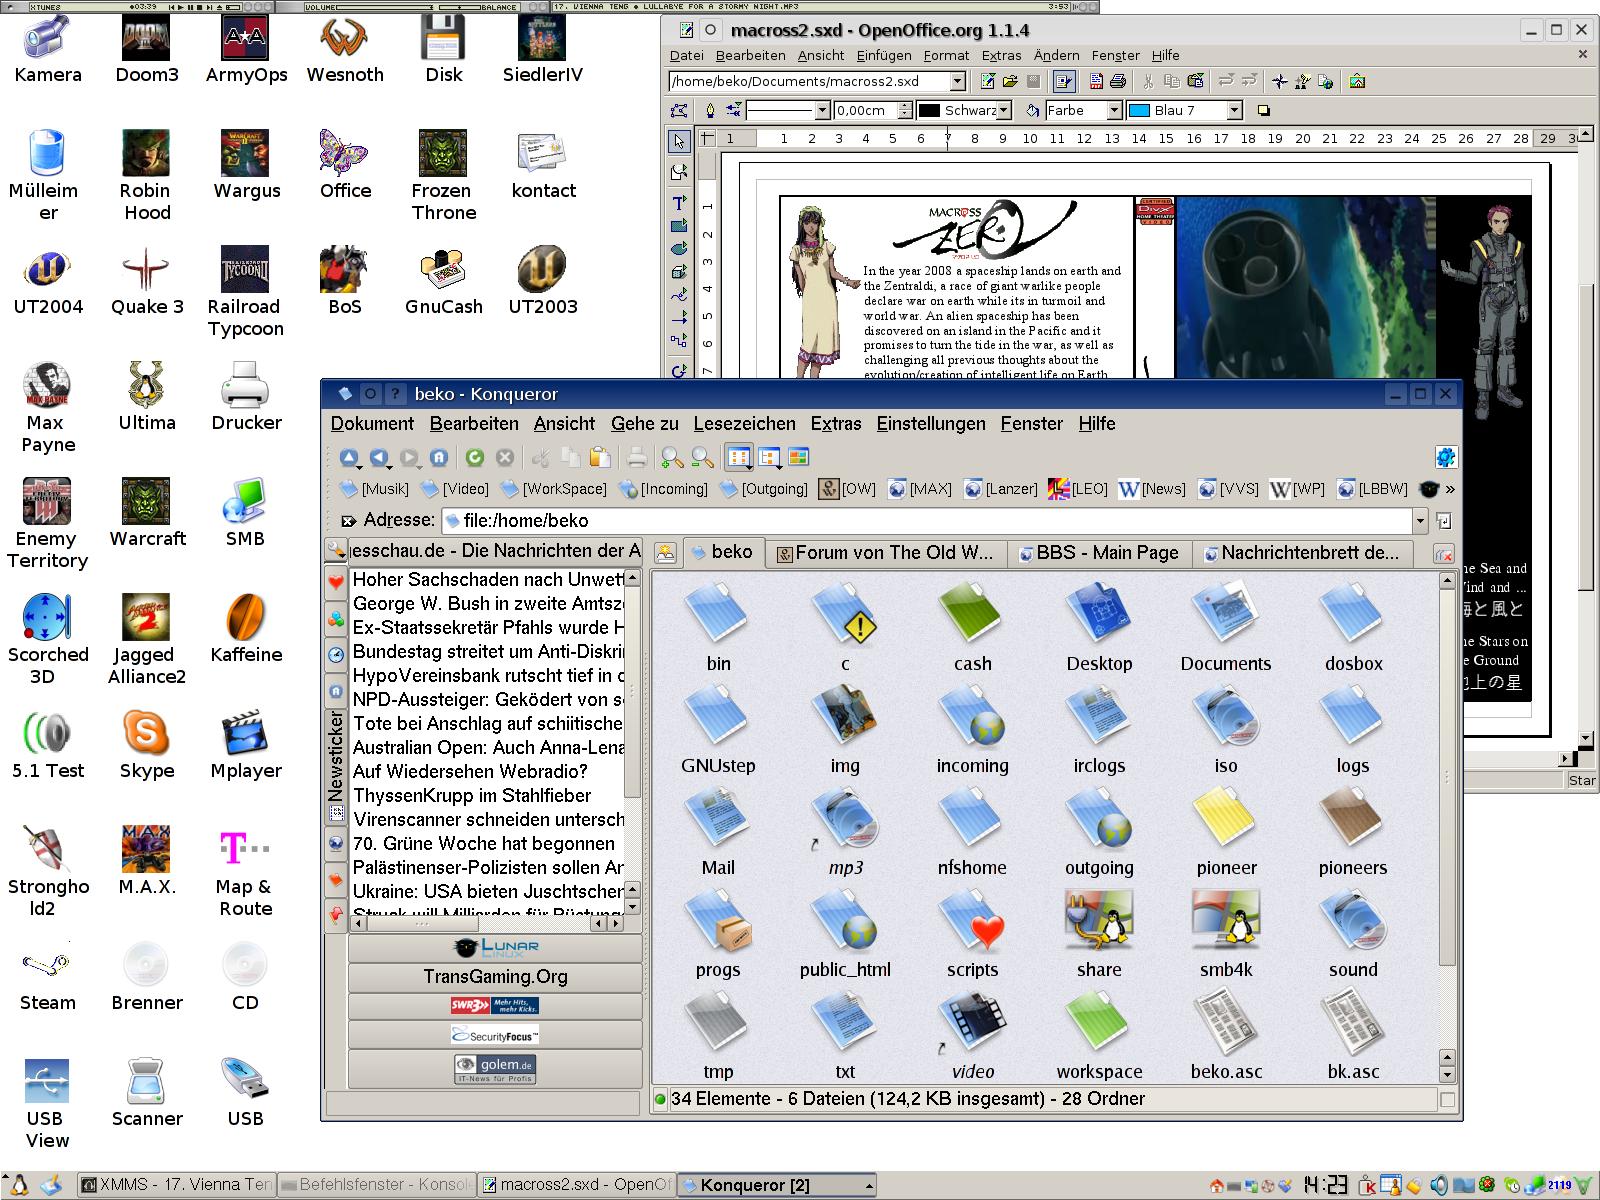The height and width of the screenshot is (1200, 1600).
Task: Open the Einstellungen menu in Konqueror
Action: [931, 424]
